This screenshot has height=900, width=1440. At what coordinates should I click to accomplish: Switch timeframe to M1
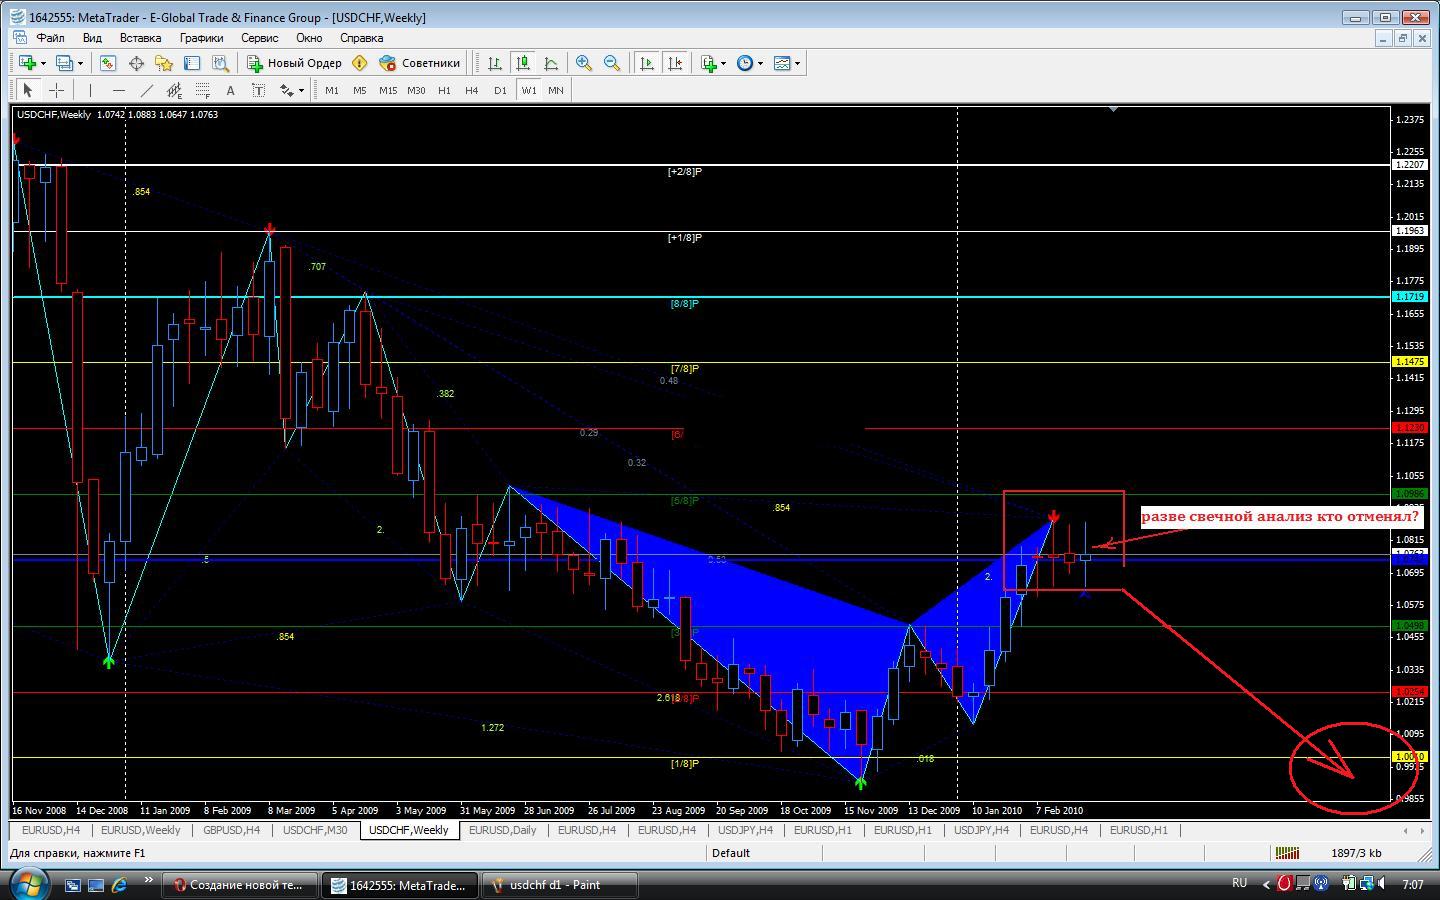tap(331, 90)
